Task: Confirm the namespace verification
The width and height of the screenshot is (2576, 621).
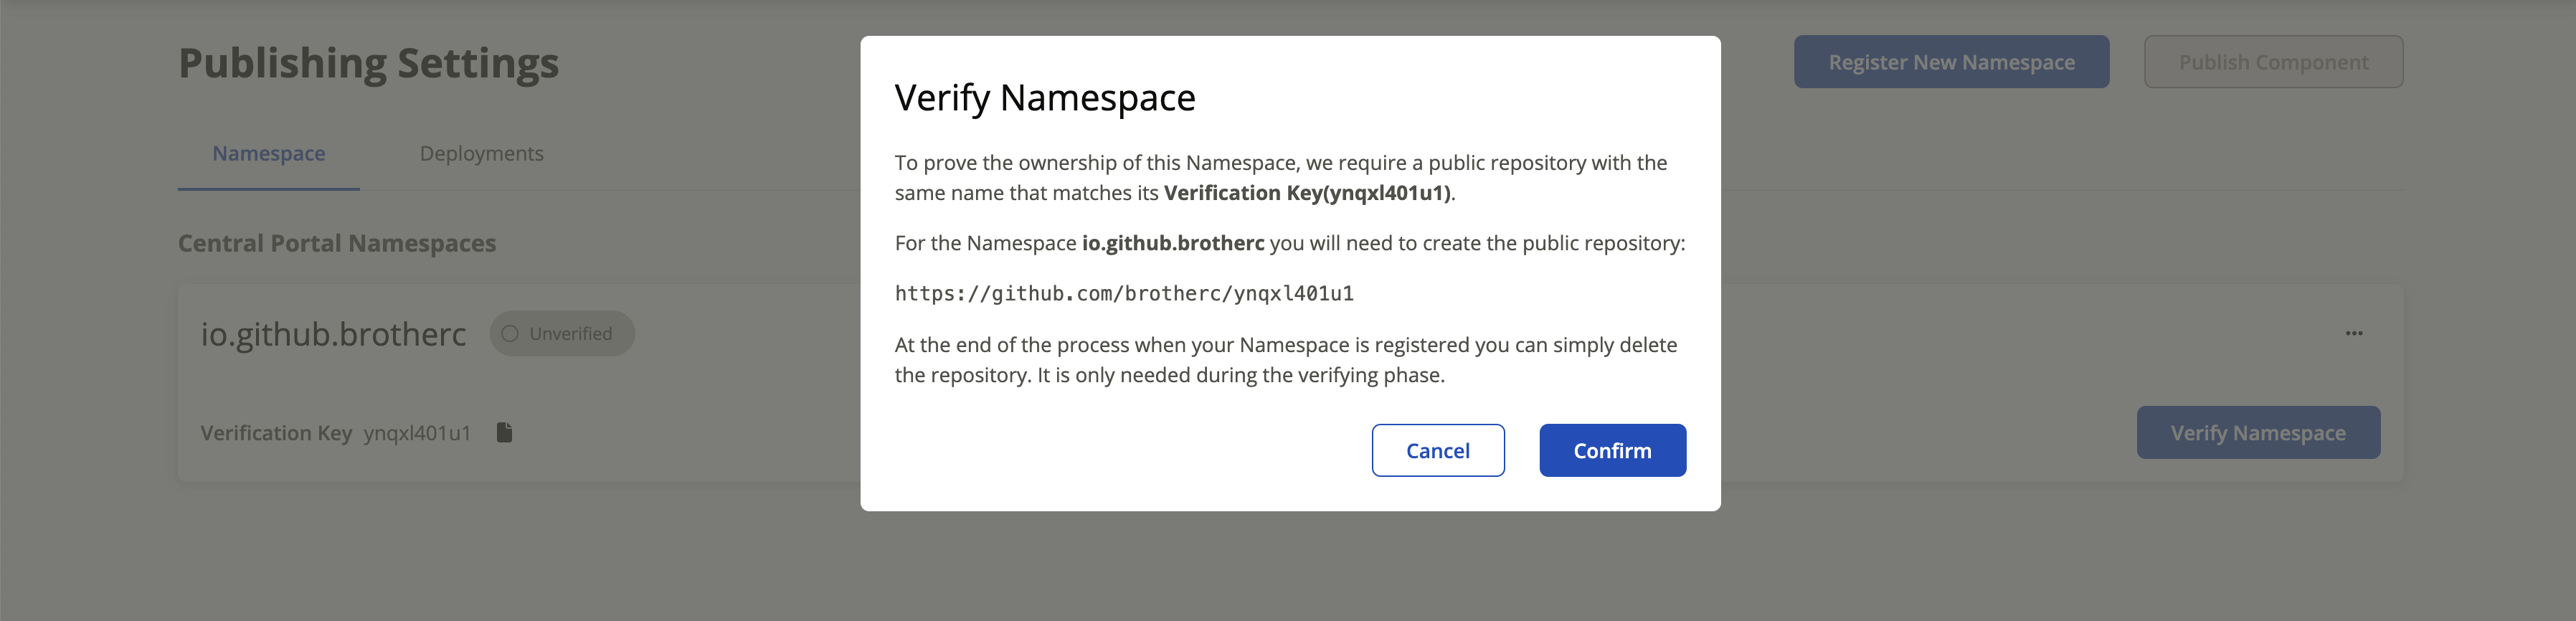Action: [1612, 450]
